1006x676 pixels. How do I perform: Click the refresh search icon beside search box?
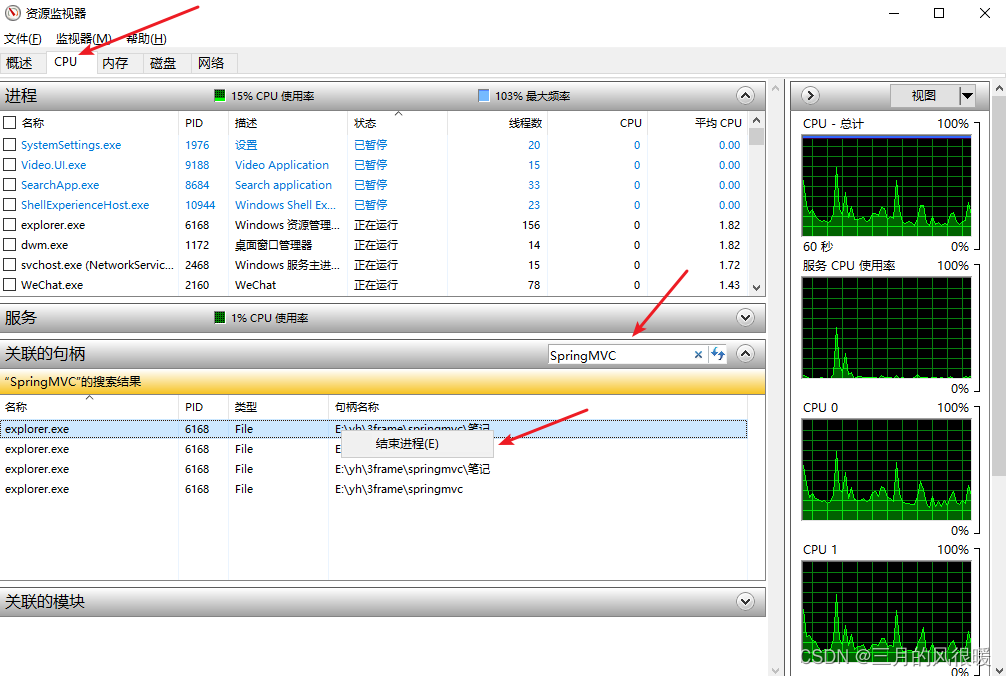tap(718, 354)
